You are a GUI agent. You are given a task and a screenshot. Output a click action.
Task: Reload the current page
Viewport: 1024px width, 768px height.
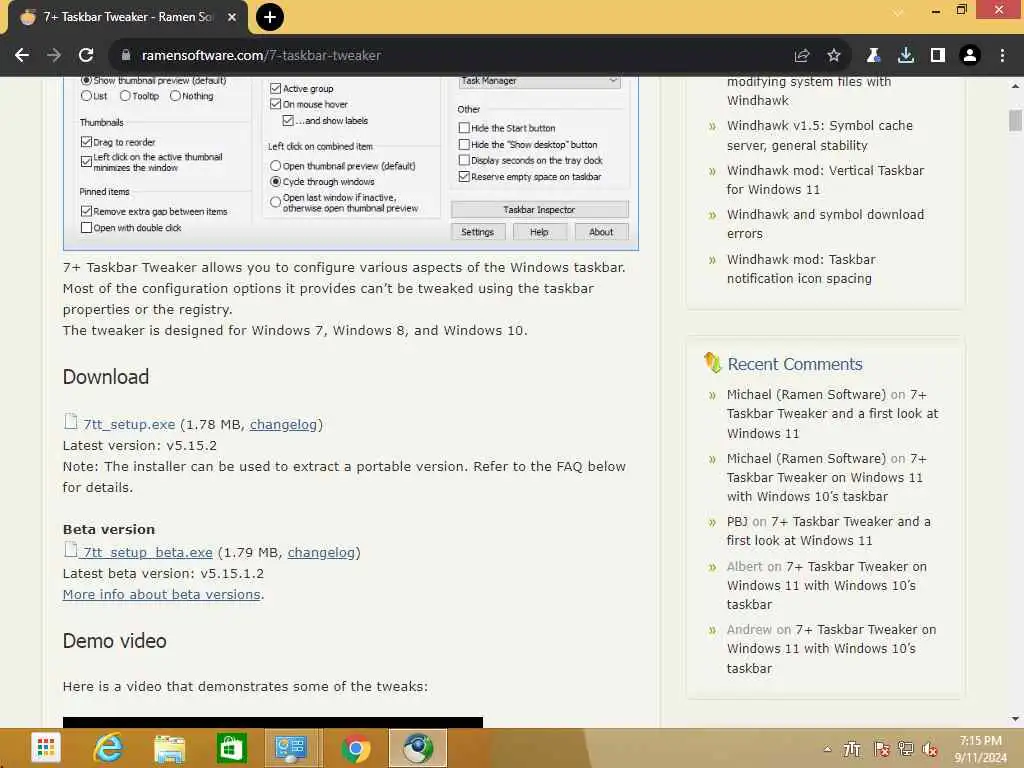[x=86, y=56]
